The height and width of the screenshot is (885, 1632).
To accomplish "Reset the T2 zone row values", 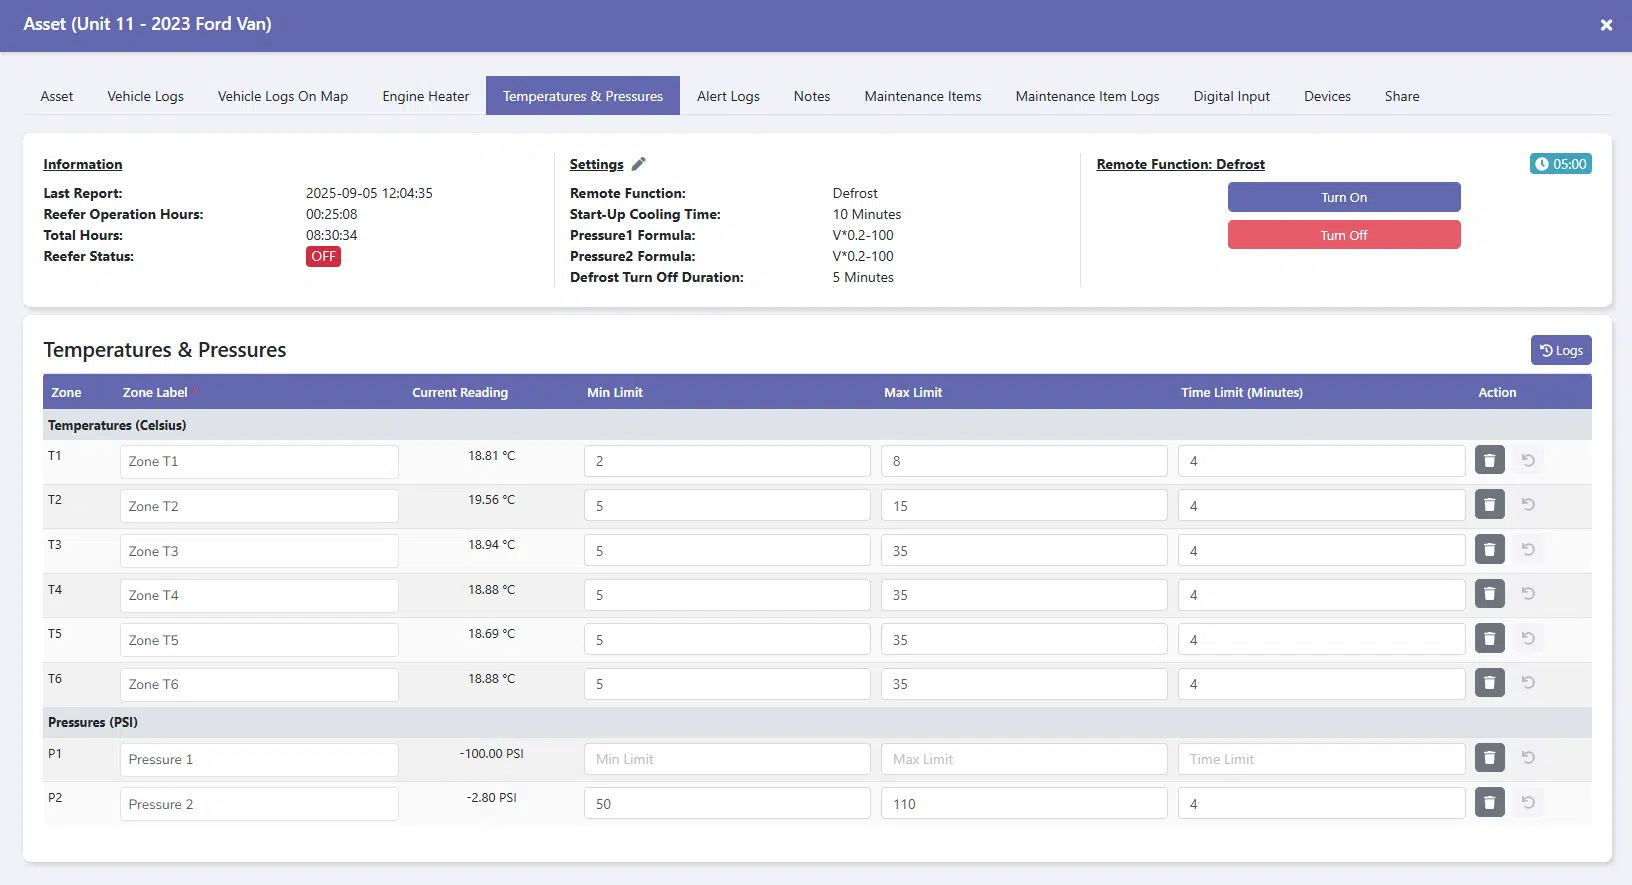I will coord(1528,505).
